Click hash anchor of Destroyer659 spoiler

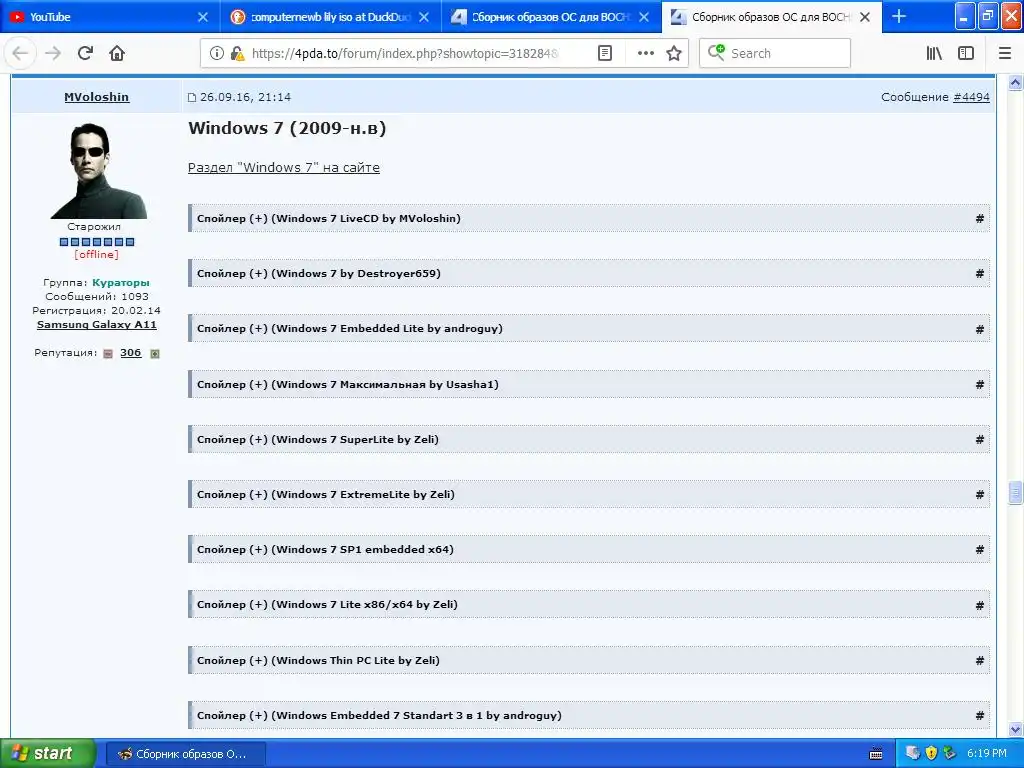click(980, 274)
